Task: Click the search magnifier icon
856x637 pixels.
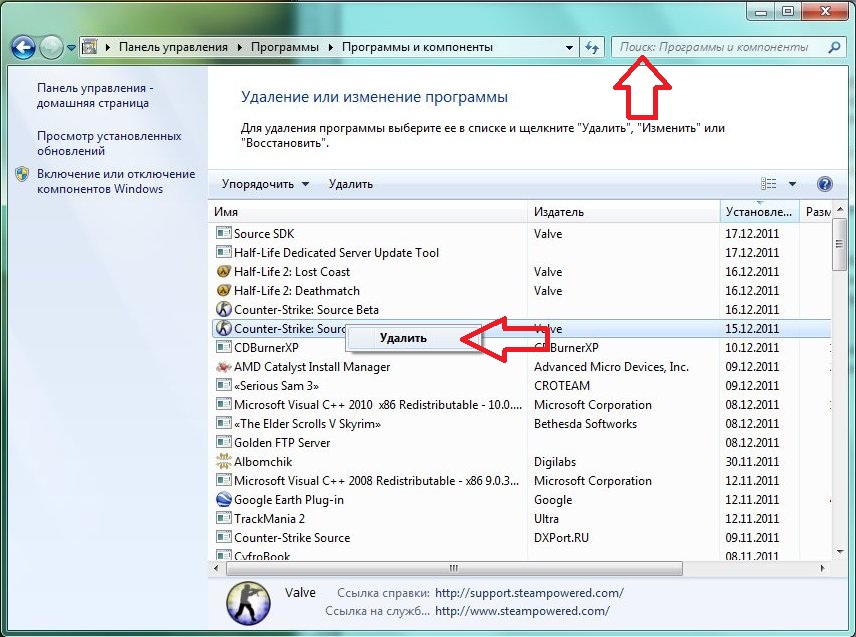Action: pyautogui.click(x=834, y=47)
